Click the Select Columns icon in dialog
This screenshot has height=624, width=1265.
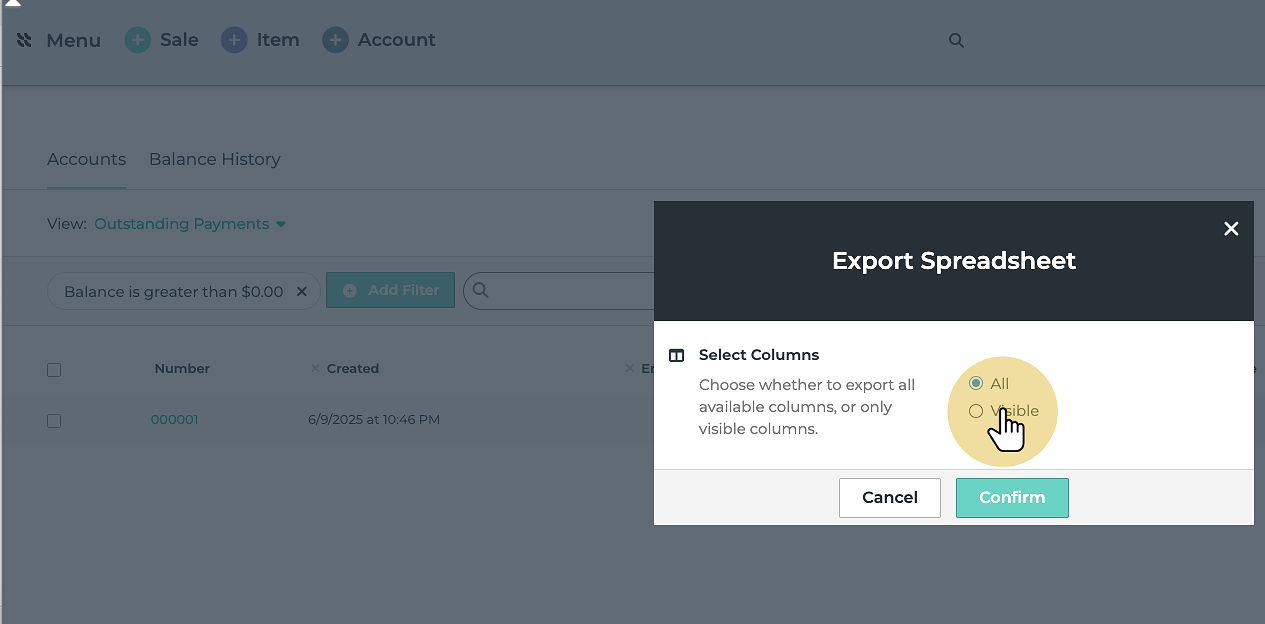[677, 355]
